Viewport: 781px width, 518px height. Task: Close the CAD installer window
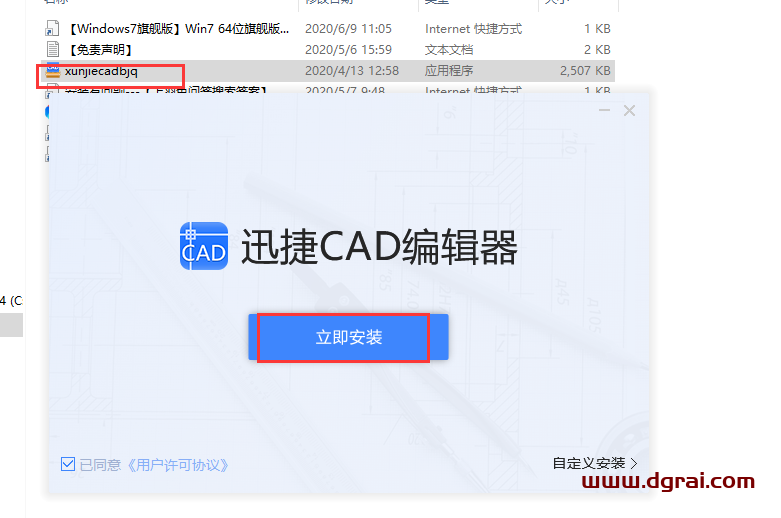point(630,110)
